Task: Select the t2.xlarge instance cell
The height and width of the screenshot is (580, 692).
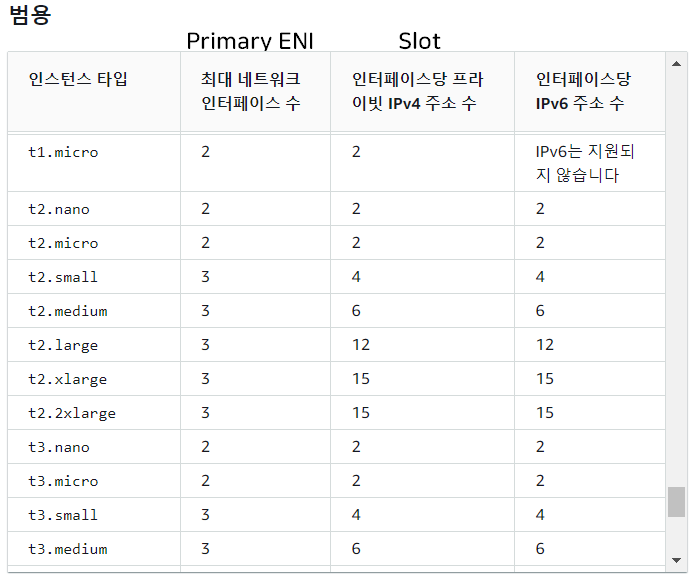Action: point(68,379)
